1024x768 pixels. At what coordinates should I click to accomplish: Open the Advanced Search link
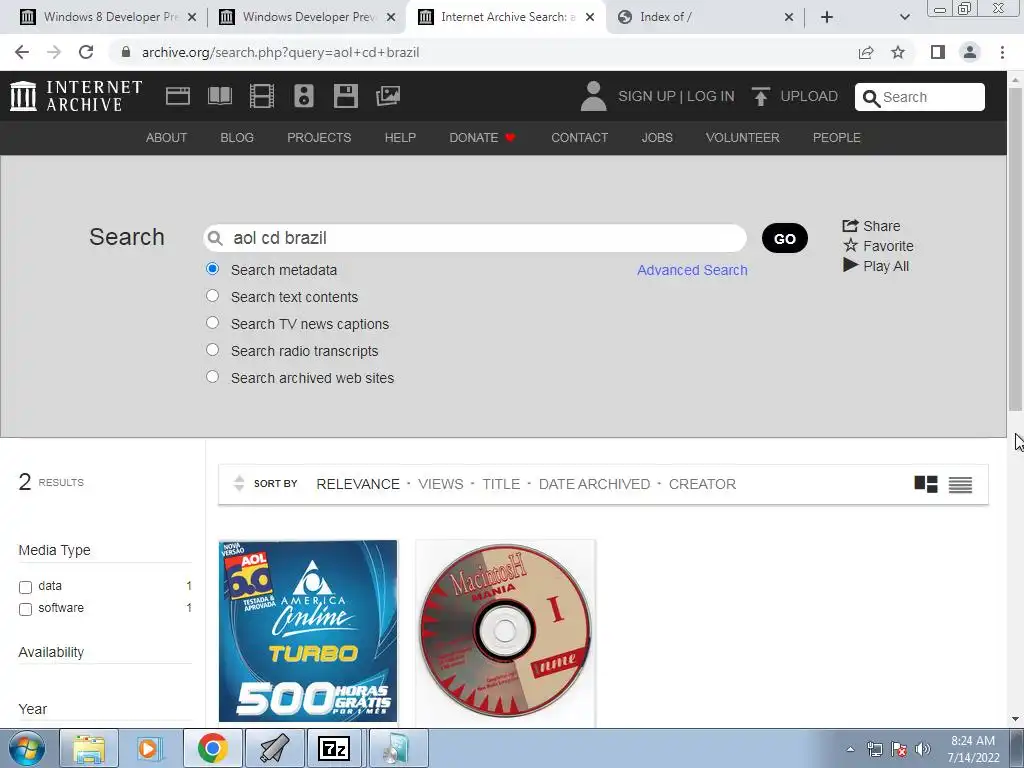tap(692, 270)
